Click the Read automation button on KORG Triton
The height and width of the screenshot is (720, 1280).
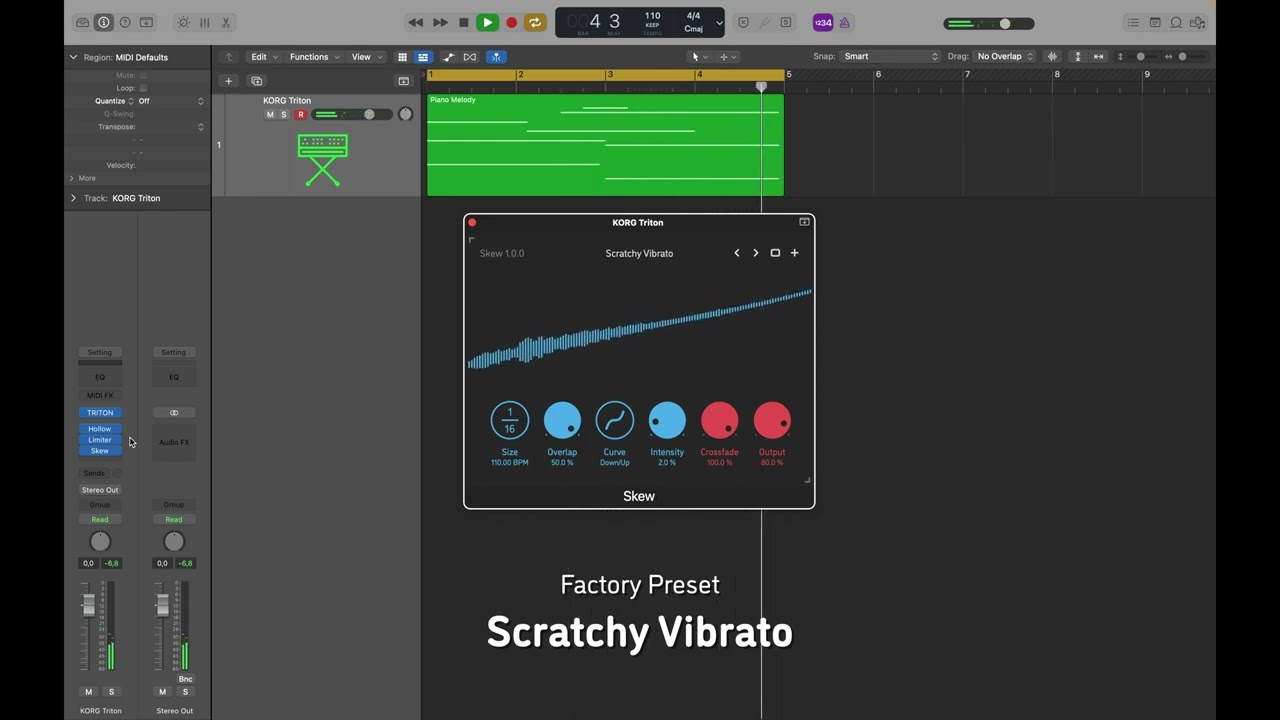click(x=100, y=520)
